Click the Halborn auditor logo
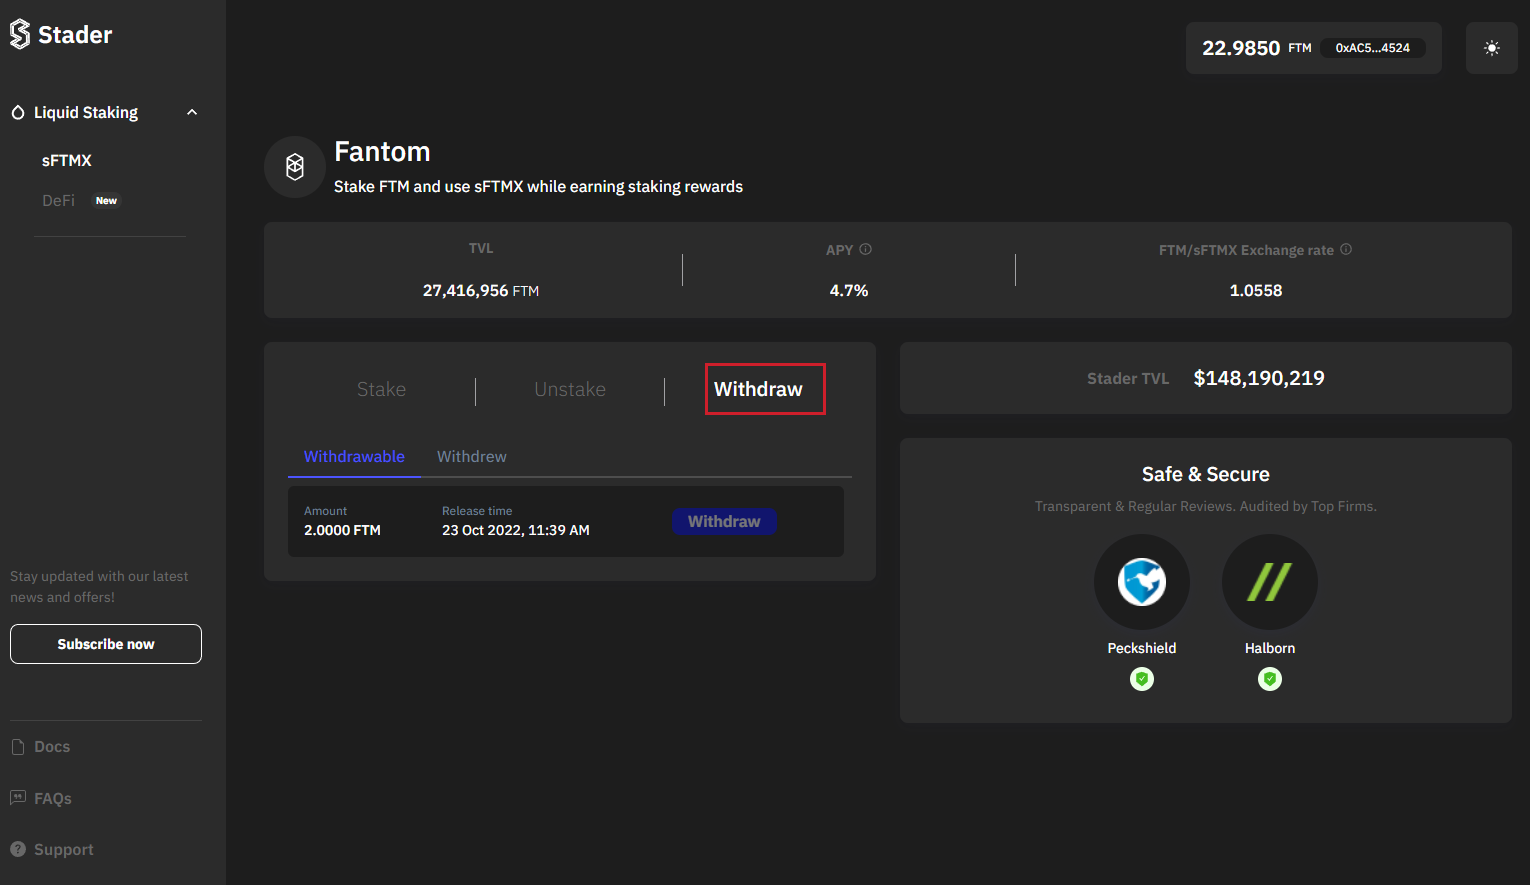The height and width of the screenshot is (885, 1530). (1270, 582)
